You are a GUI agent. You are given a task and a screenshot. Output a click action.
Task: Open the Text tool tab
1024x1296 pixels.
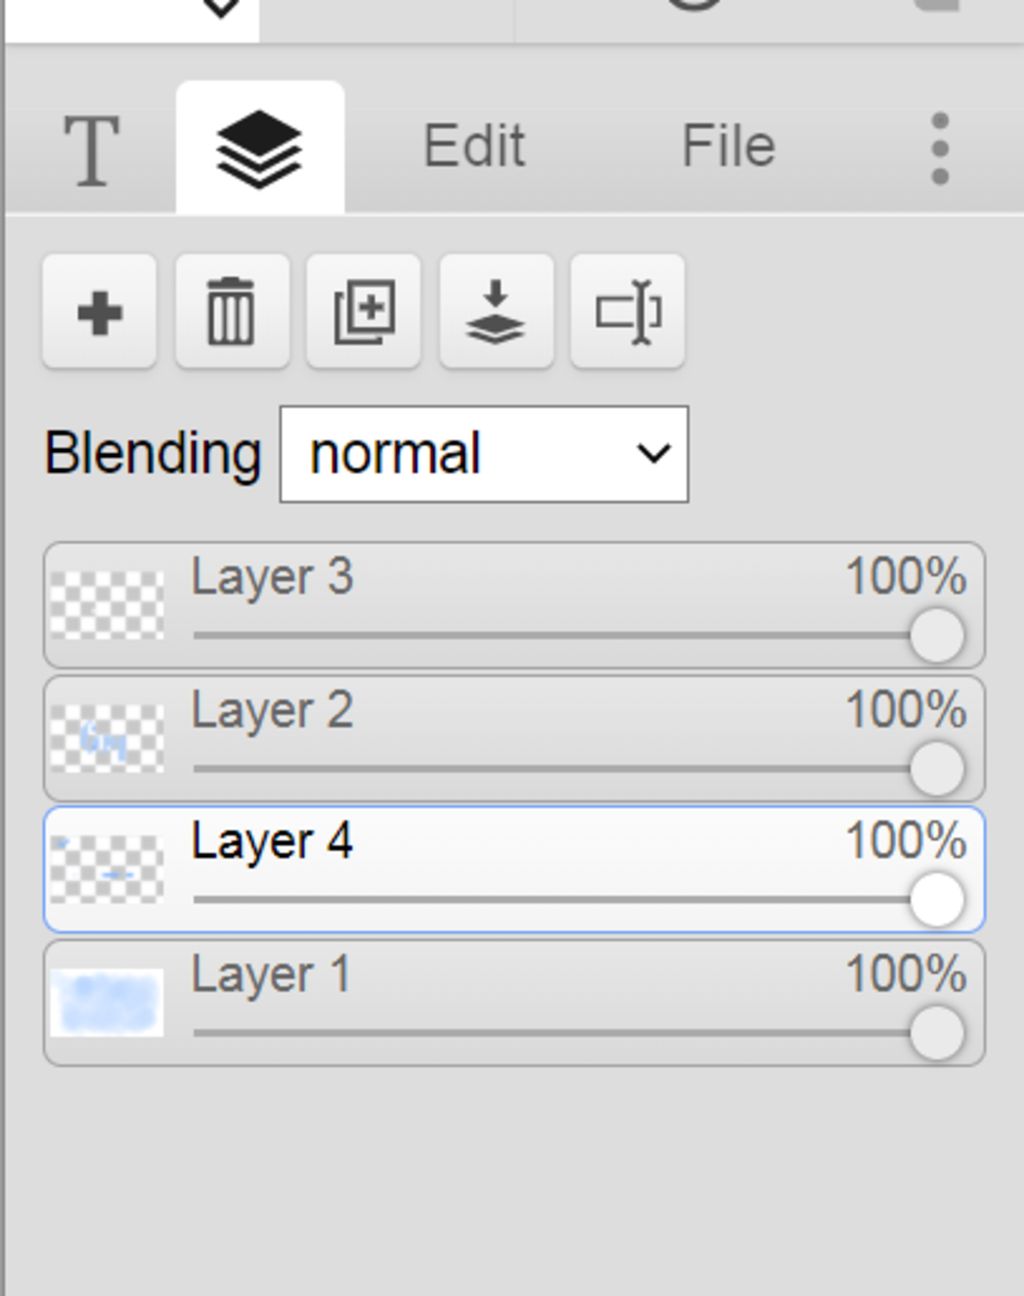91,149
